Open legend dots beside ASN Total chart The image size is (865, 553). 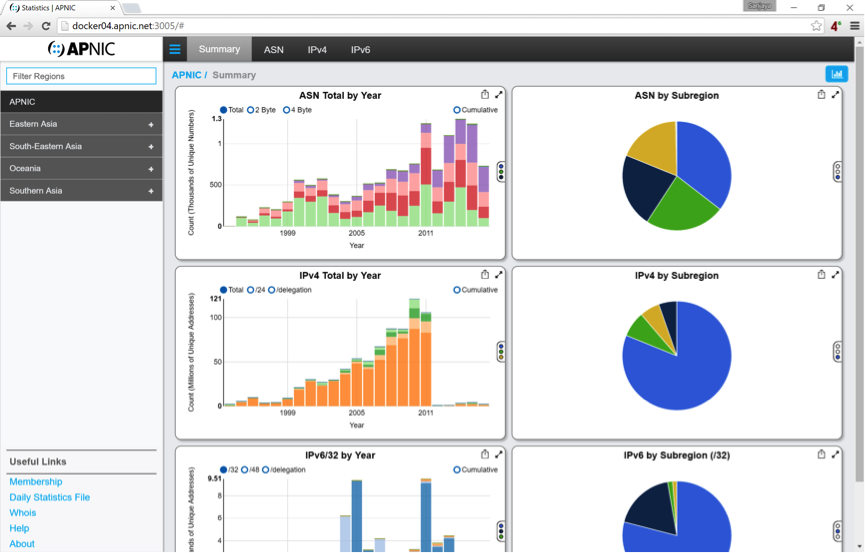point(501,172)
